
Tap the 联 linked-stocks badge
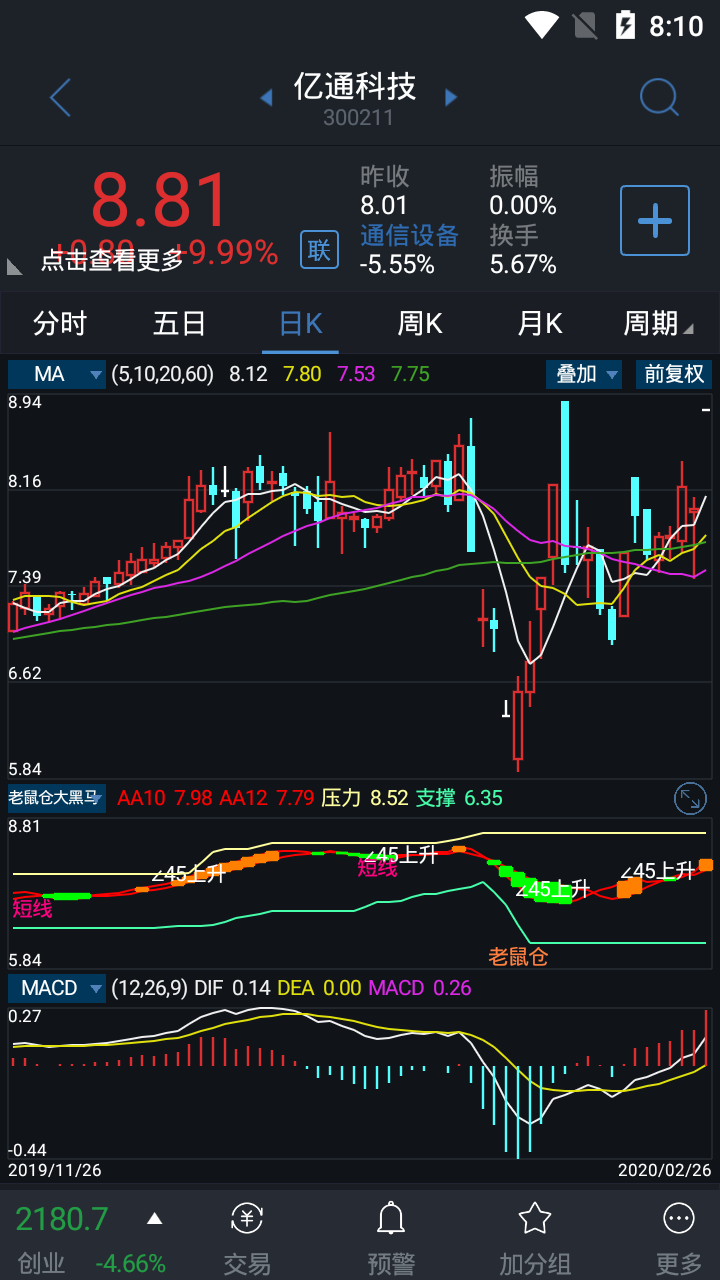point(319,249)
